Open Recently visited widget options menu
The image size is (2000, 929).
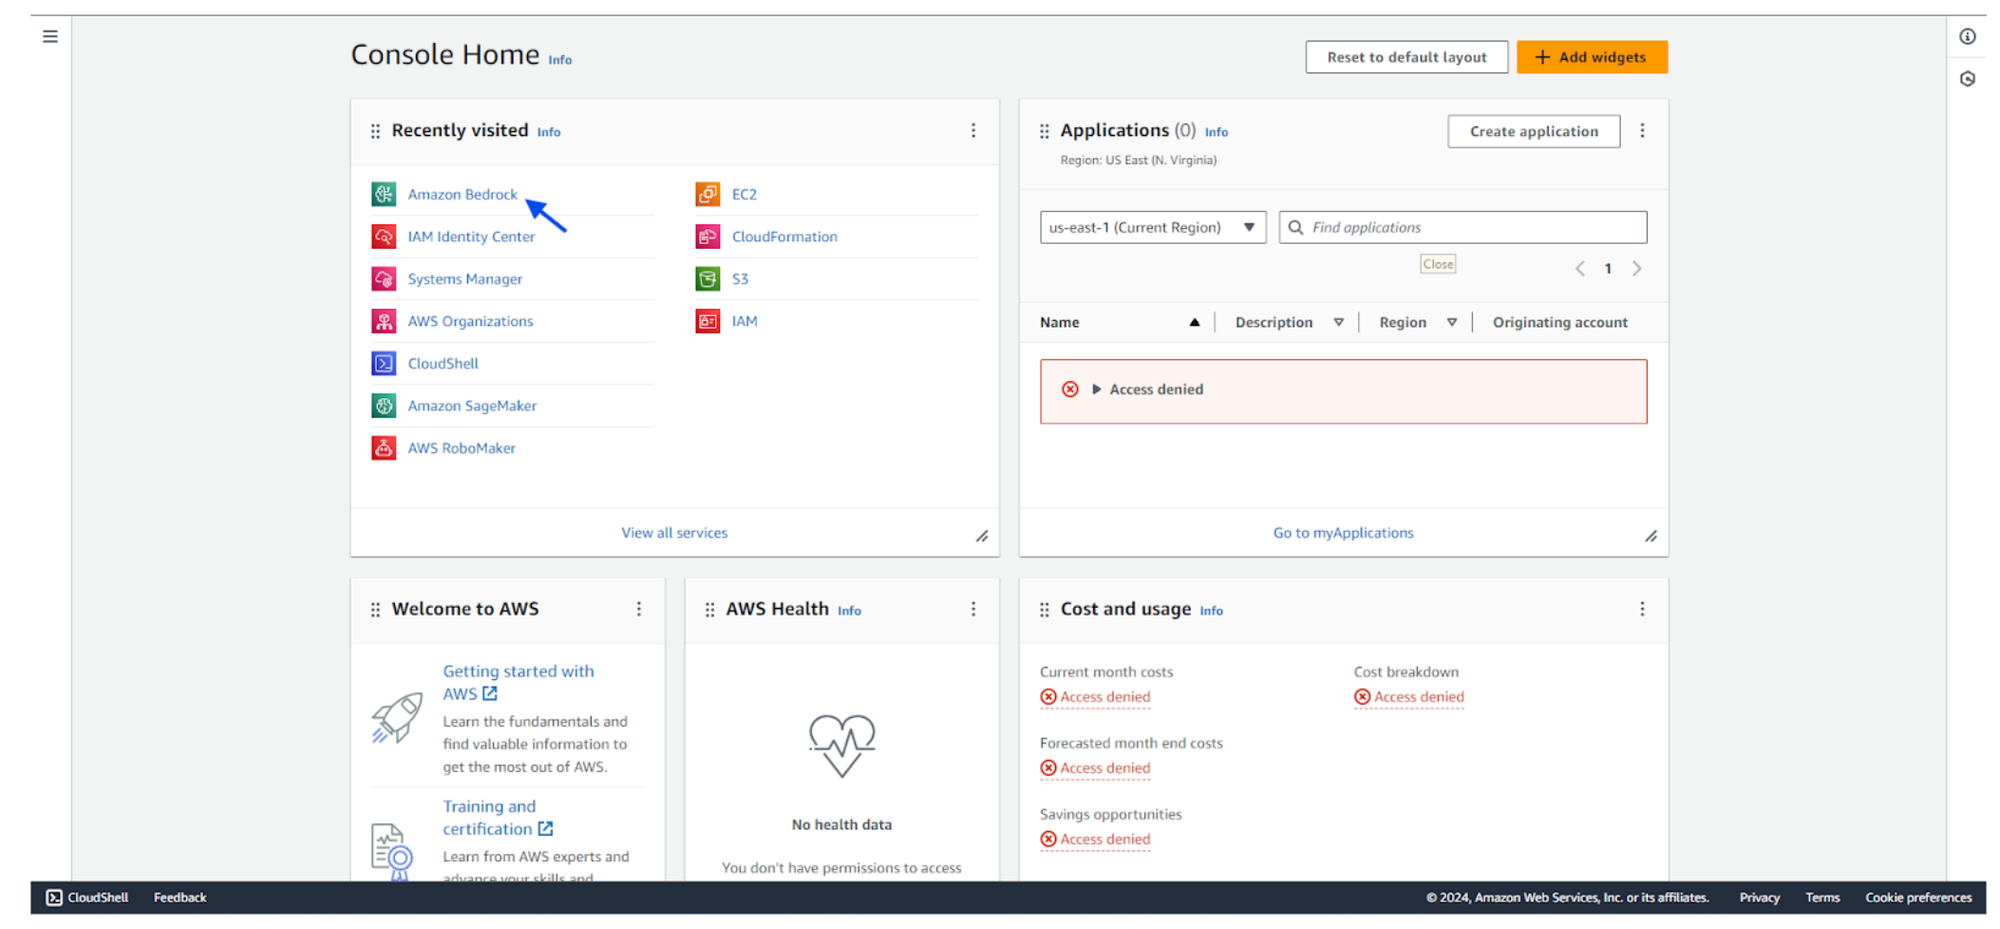973,131
